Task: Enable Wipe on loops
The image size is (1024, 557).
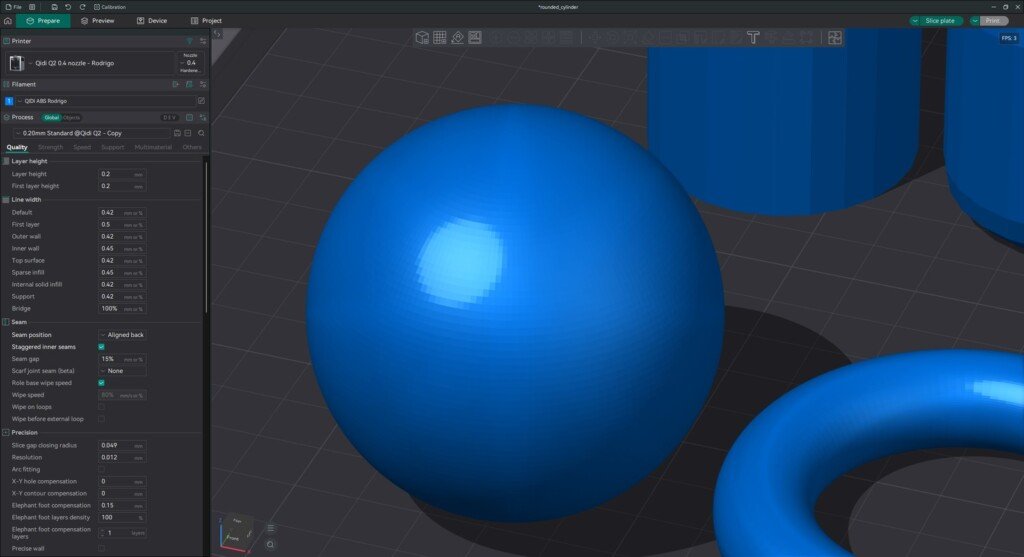Action: 101,407
